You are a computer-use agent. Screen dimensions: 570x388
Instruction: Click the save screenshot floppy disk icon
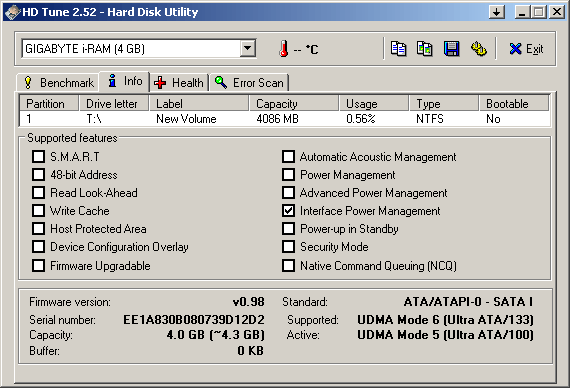pos(451,48)
